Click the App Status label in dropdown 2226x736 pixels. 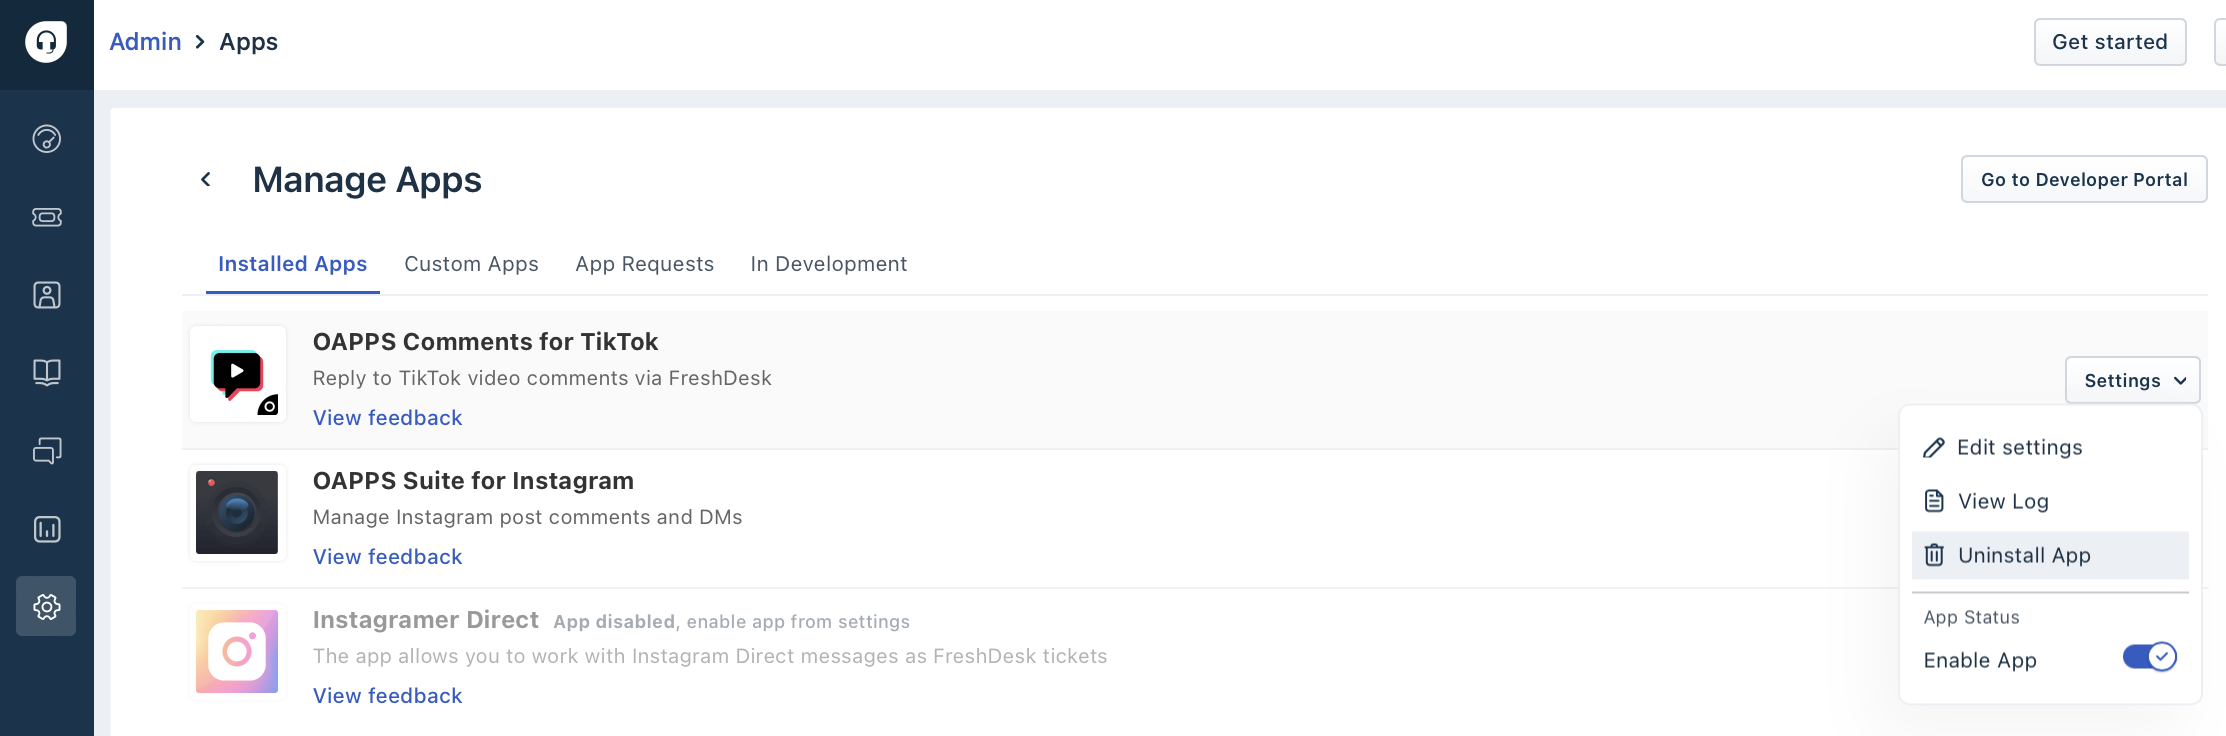[x=1972, y=617]
